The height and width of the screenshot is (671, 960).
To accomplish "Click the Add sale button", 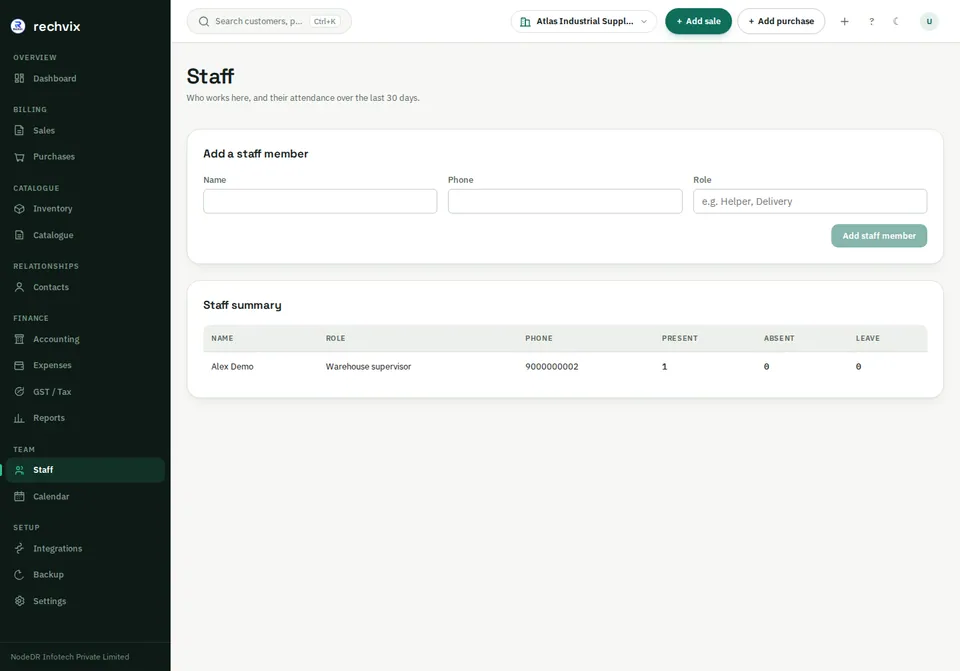I will 698,21.
